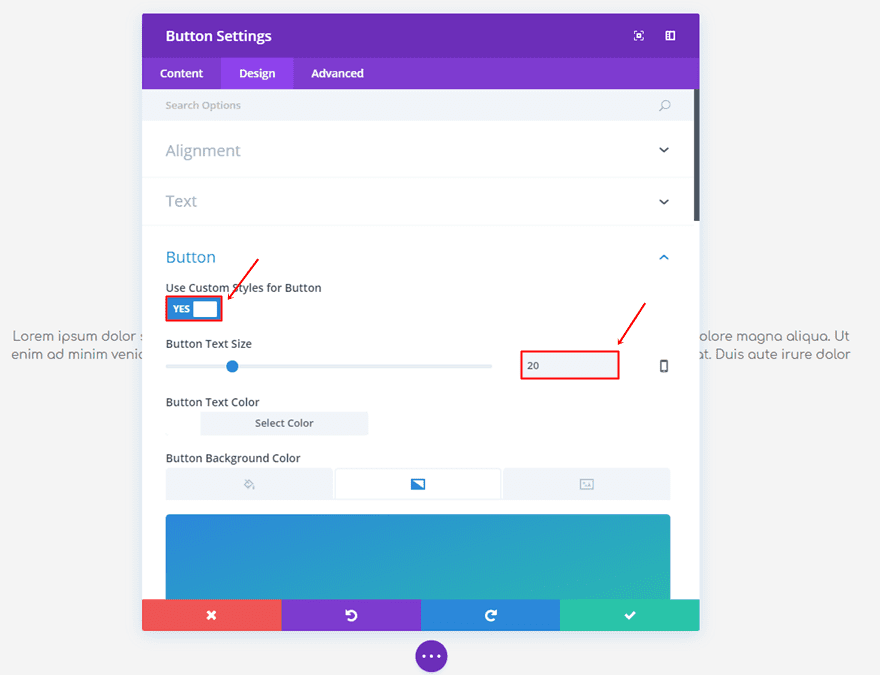880x675 pixels.
Task: Expand the Alignment section
Action: (664, 150)
